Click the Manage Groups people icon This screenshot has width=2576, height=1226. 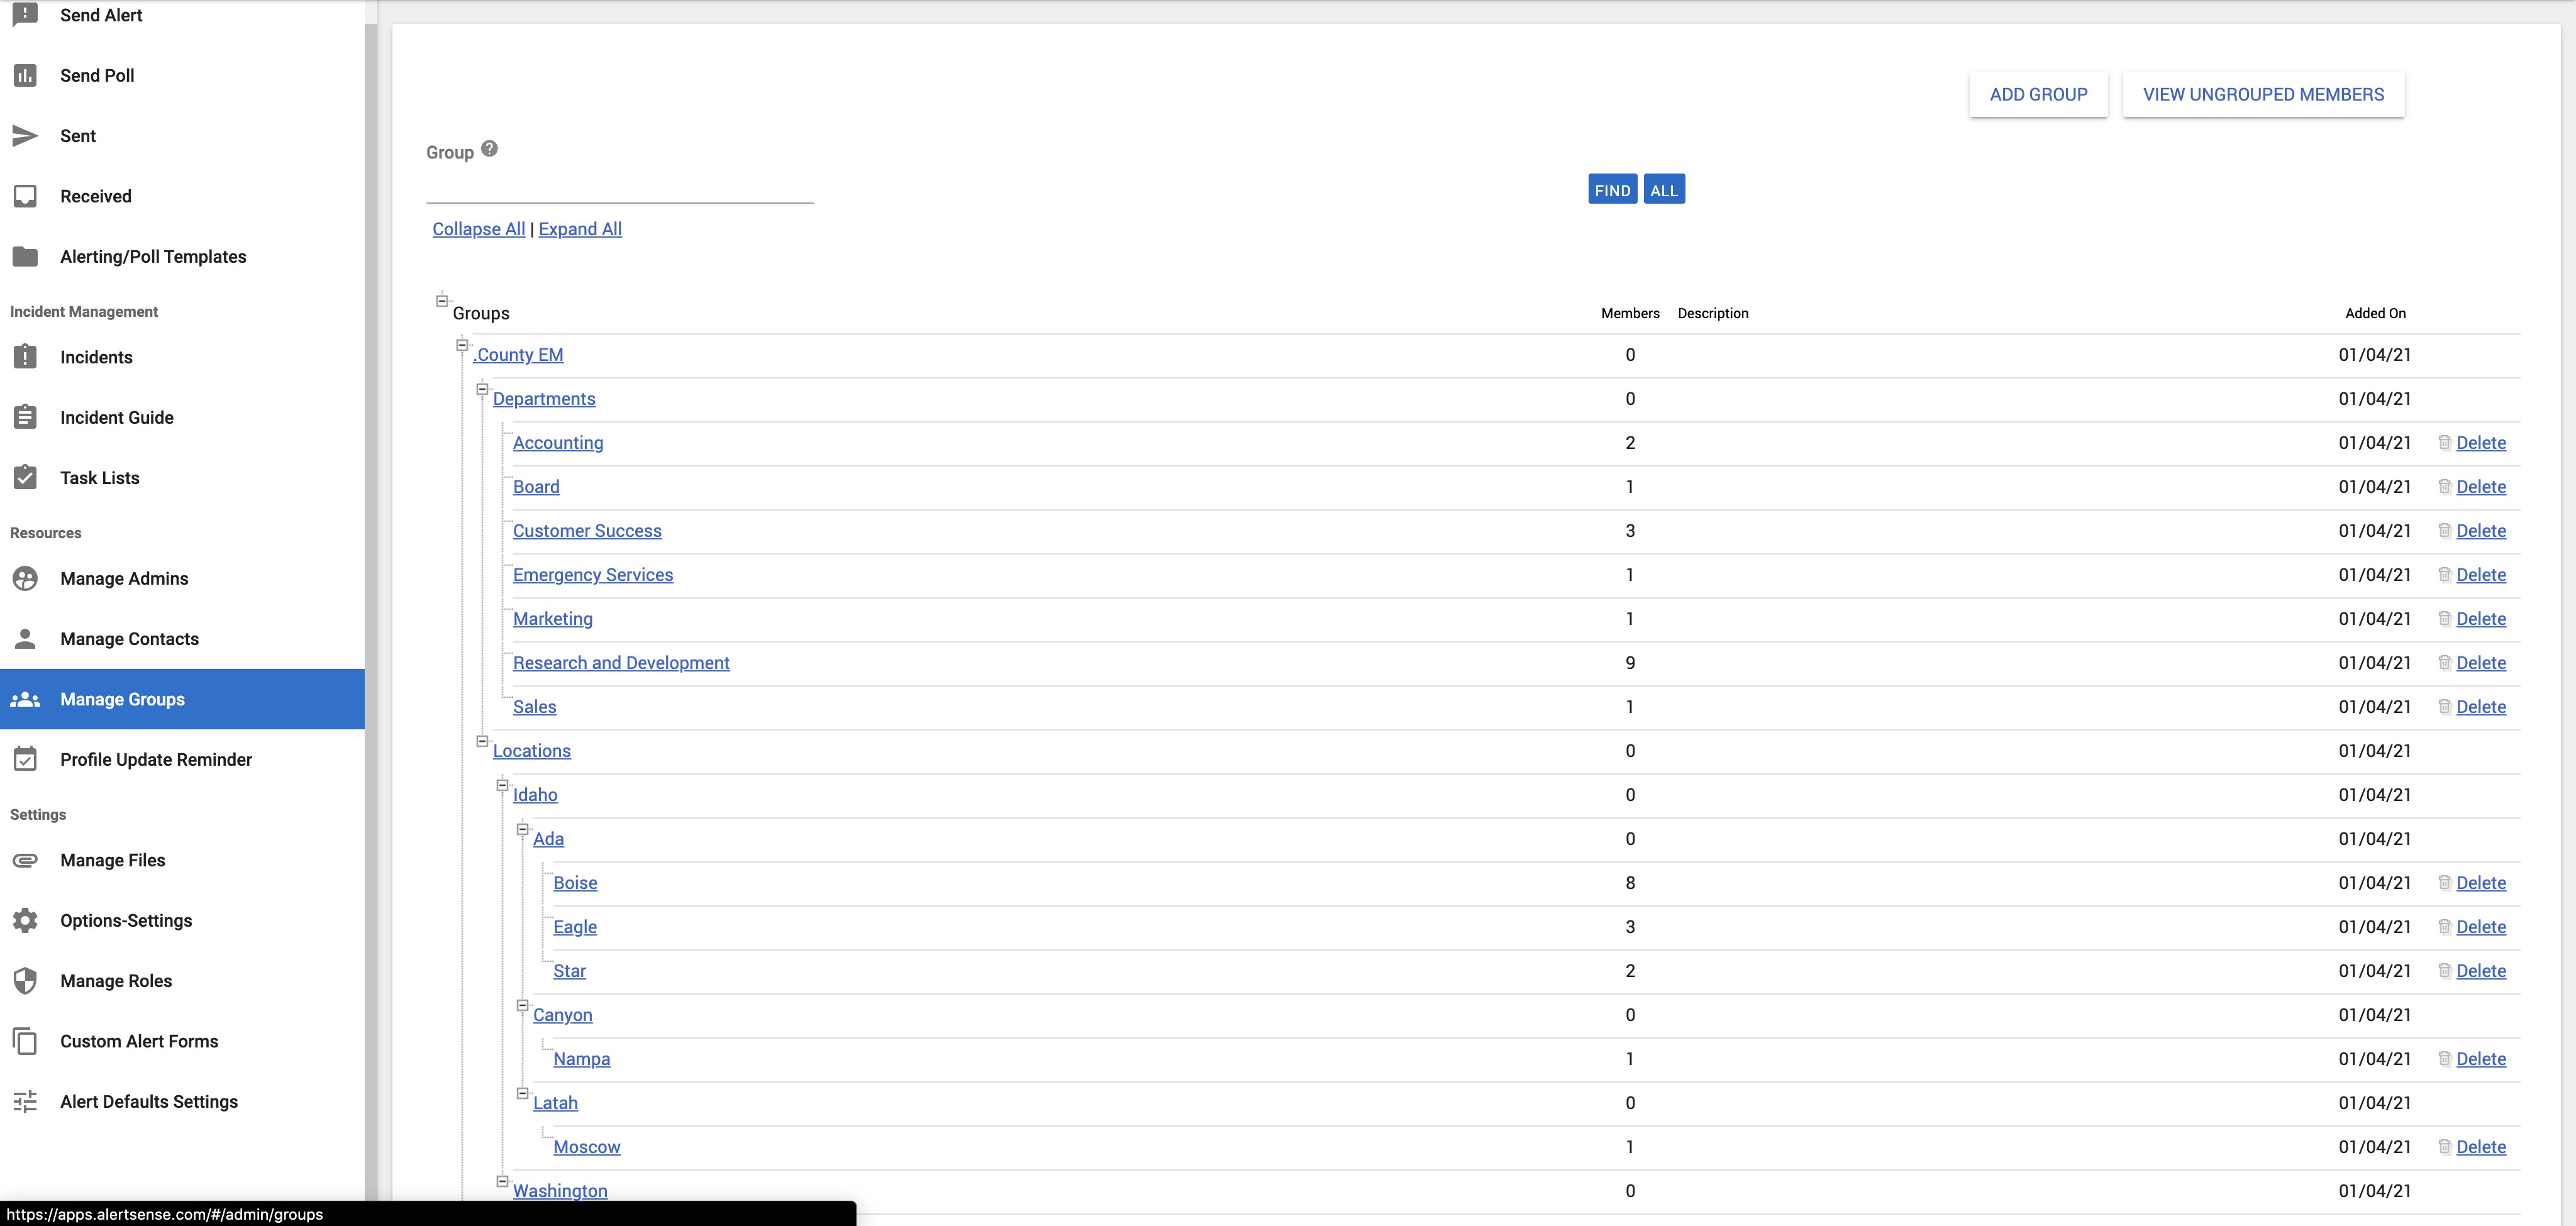click(x=25, y=699)
